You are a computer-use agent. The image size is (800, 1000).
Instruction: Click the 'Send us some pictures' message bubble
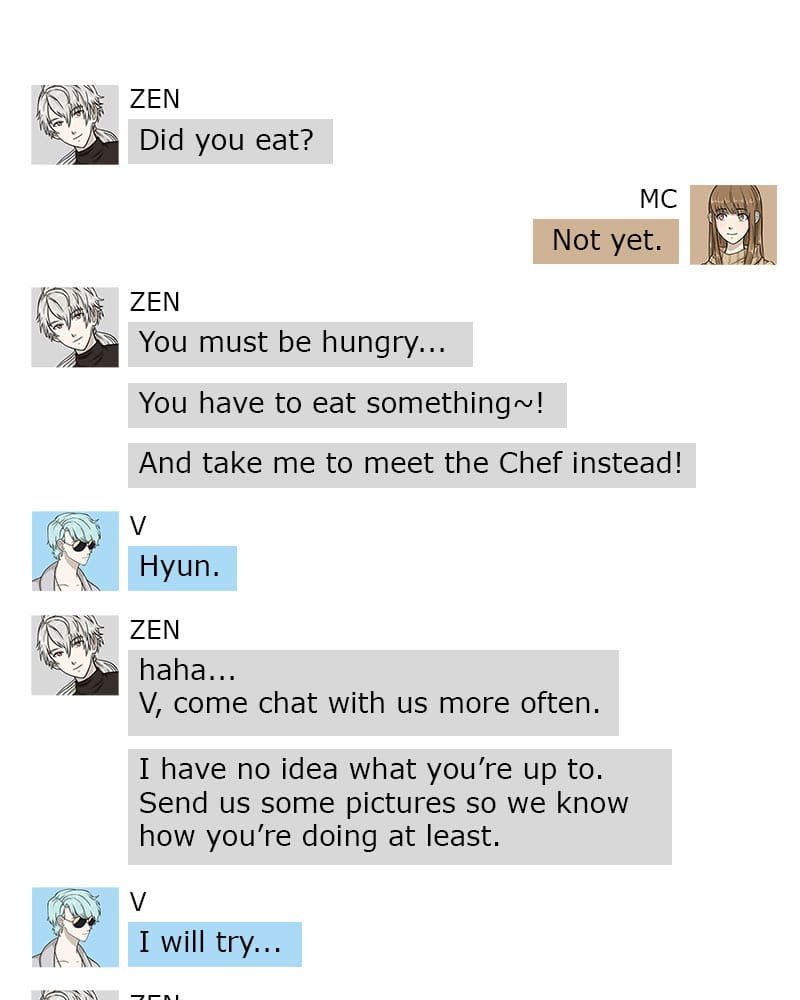pos(399,807)
